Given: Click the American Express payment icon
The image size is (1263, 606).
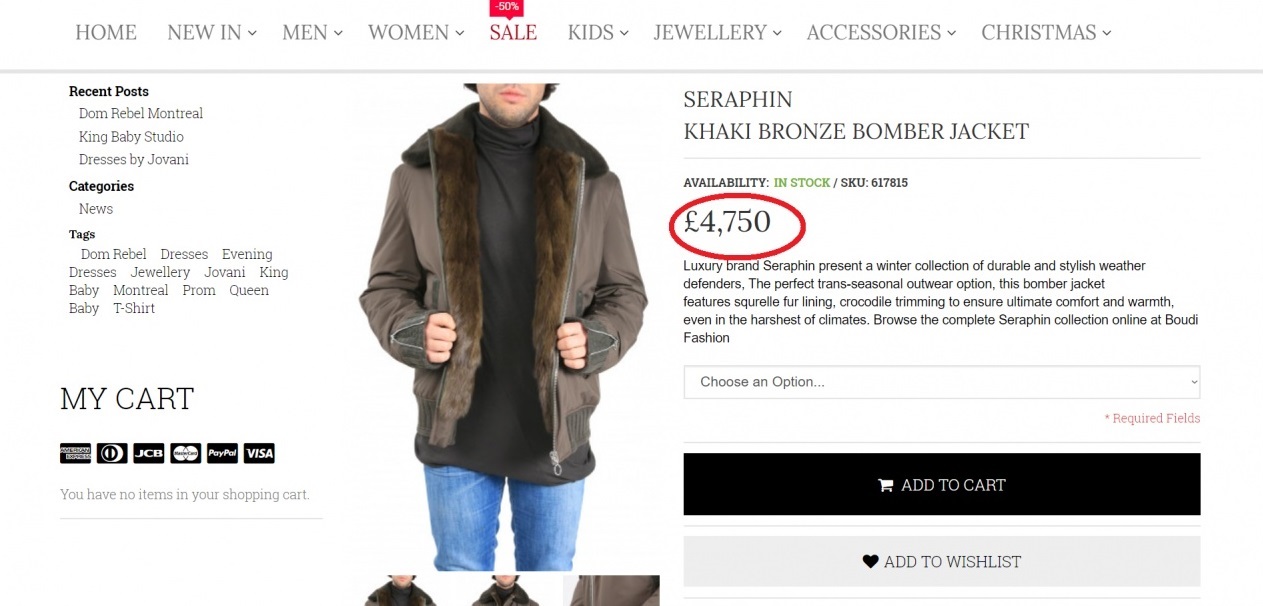Looking at the screenshot, I should coord(75,453).
